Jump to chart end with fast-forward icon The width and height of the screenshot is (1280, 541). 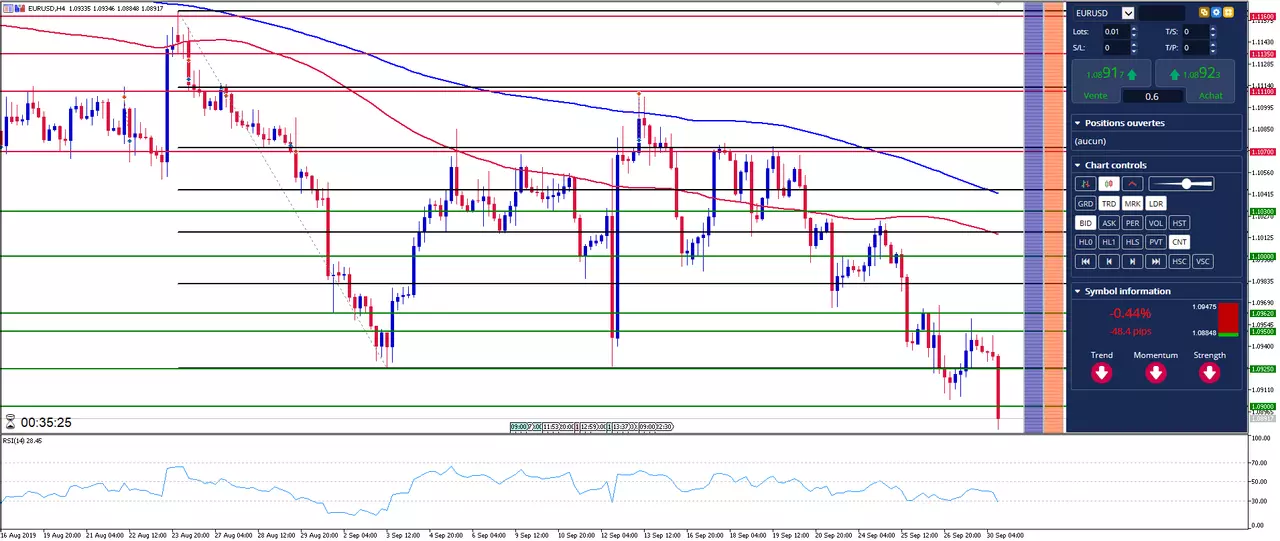point(1156,261)
